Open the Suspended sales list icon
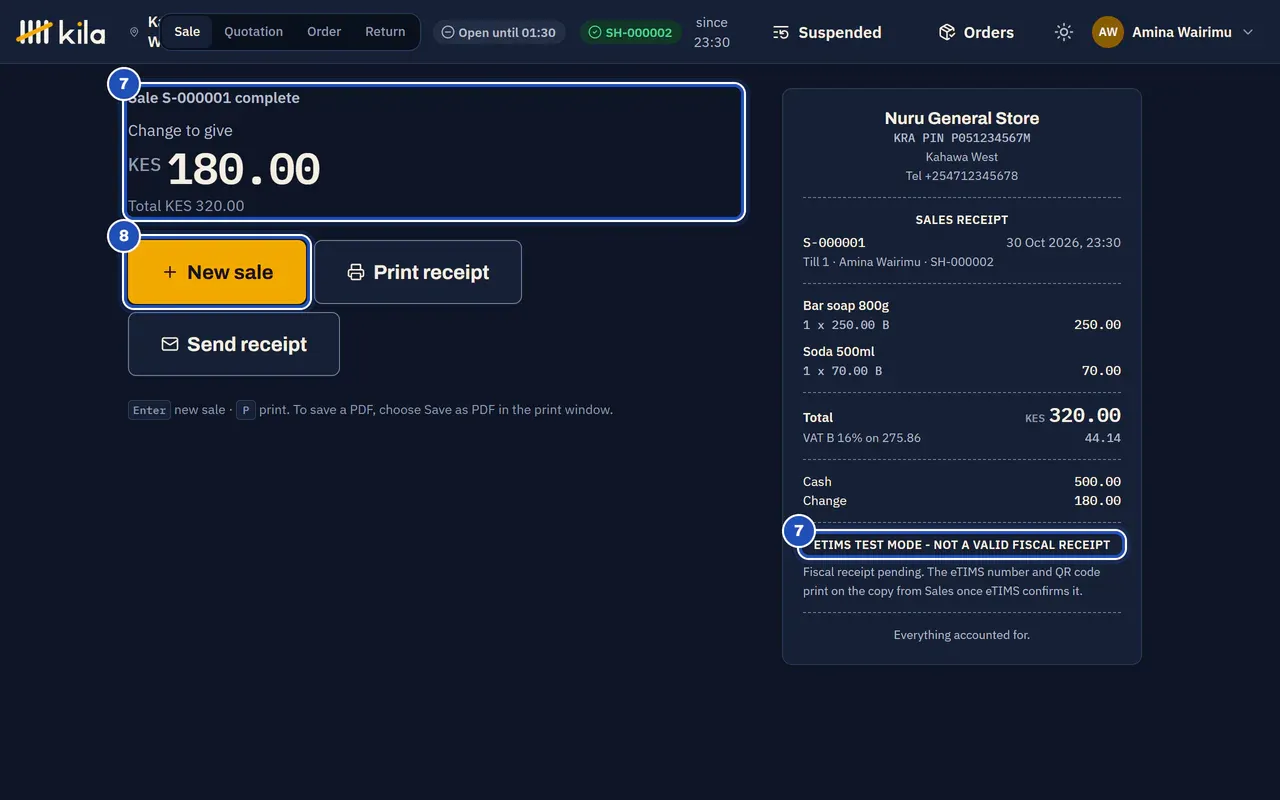Image resolution: width=1280 pixels, height=800 pixels. pyautogui.click(x=781, y=32)
